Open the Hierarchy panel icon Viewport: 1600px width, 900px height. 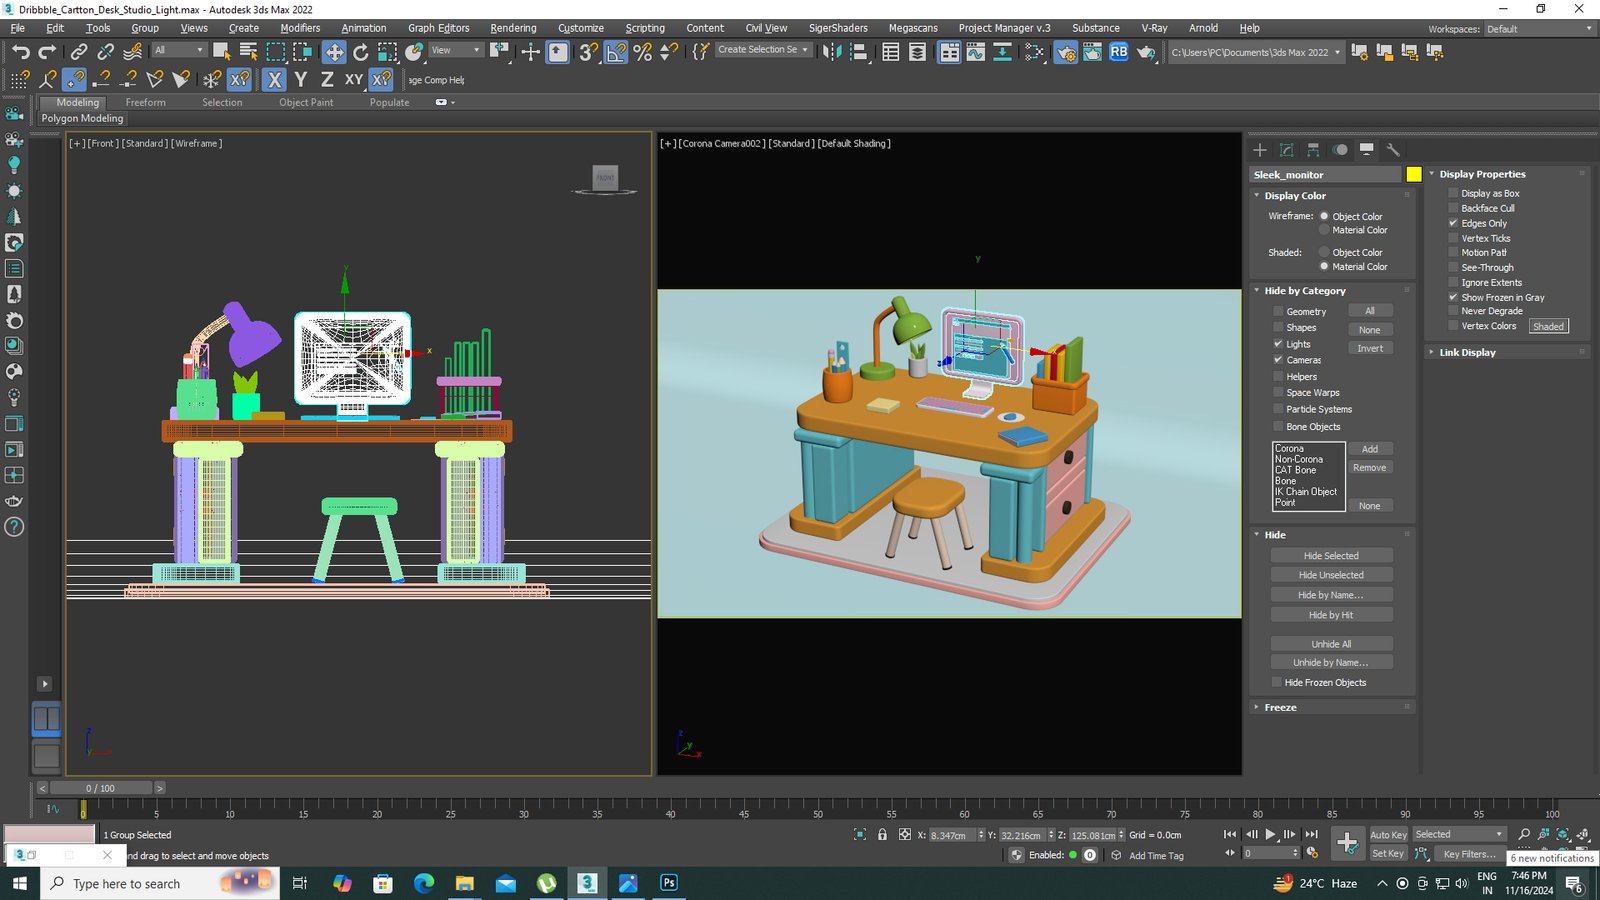(1313, 150)
